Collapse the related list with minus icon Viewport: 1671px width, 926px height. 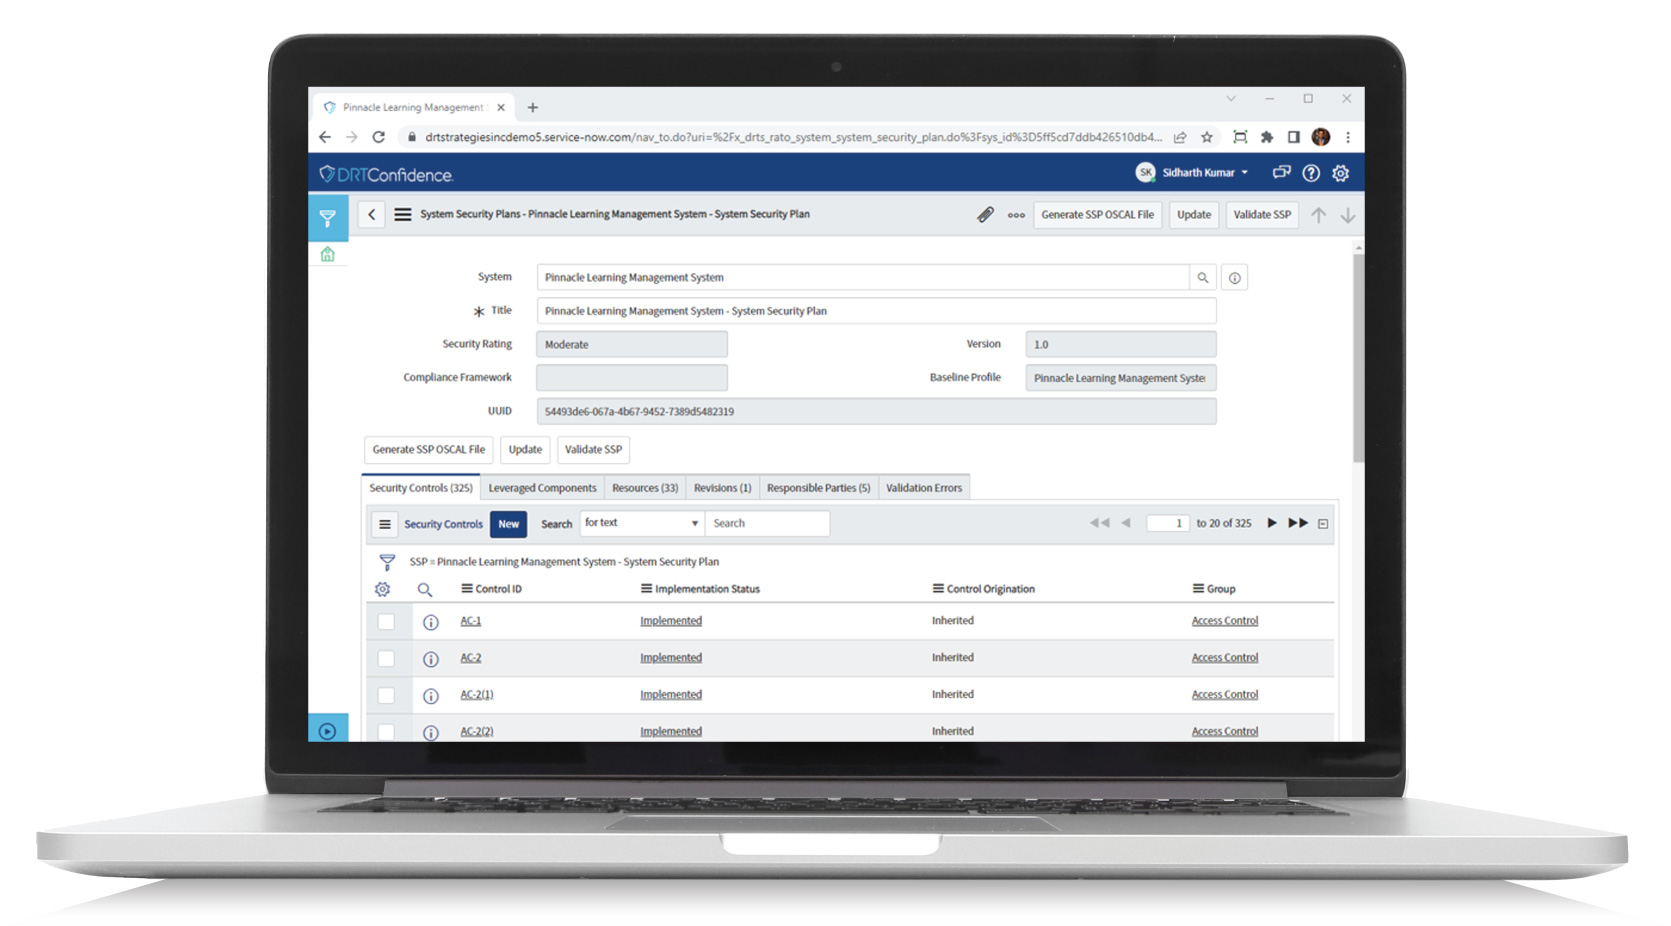coord(1323,524)
